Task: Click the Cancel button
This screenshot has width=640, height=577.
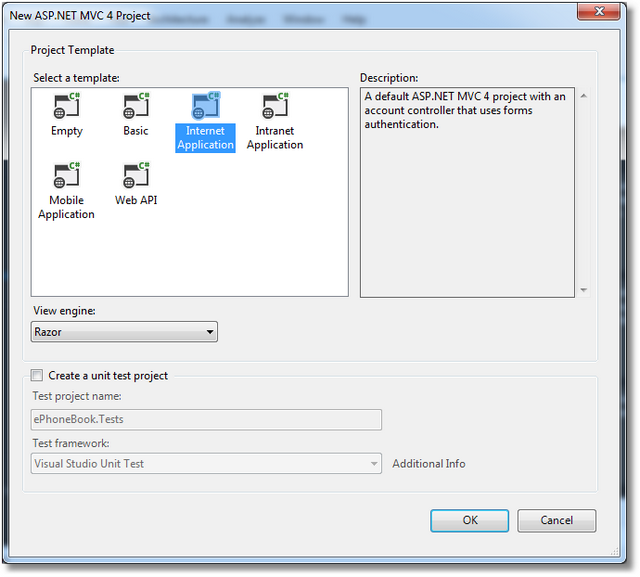Action: click(x=557, y=520)
